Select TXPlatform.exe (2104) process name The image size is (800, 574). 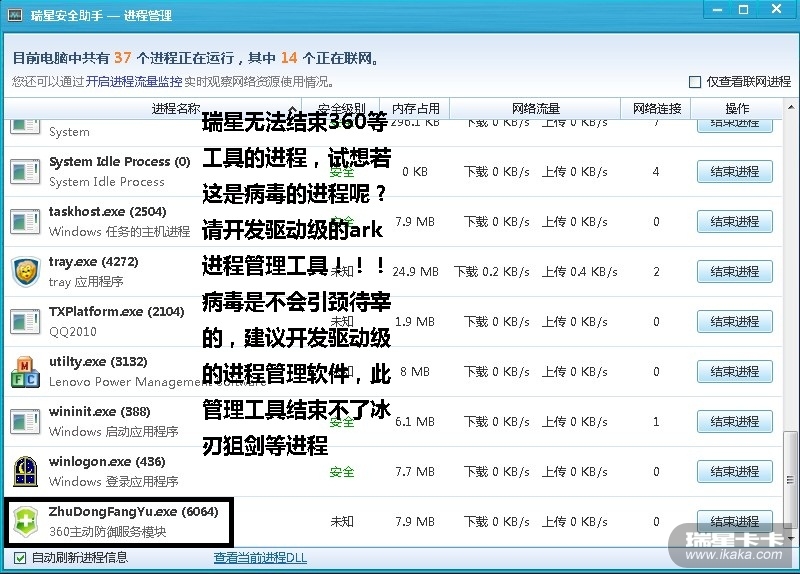click(x=116, y=312)
